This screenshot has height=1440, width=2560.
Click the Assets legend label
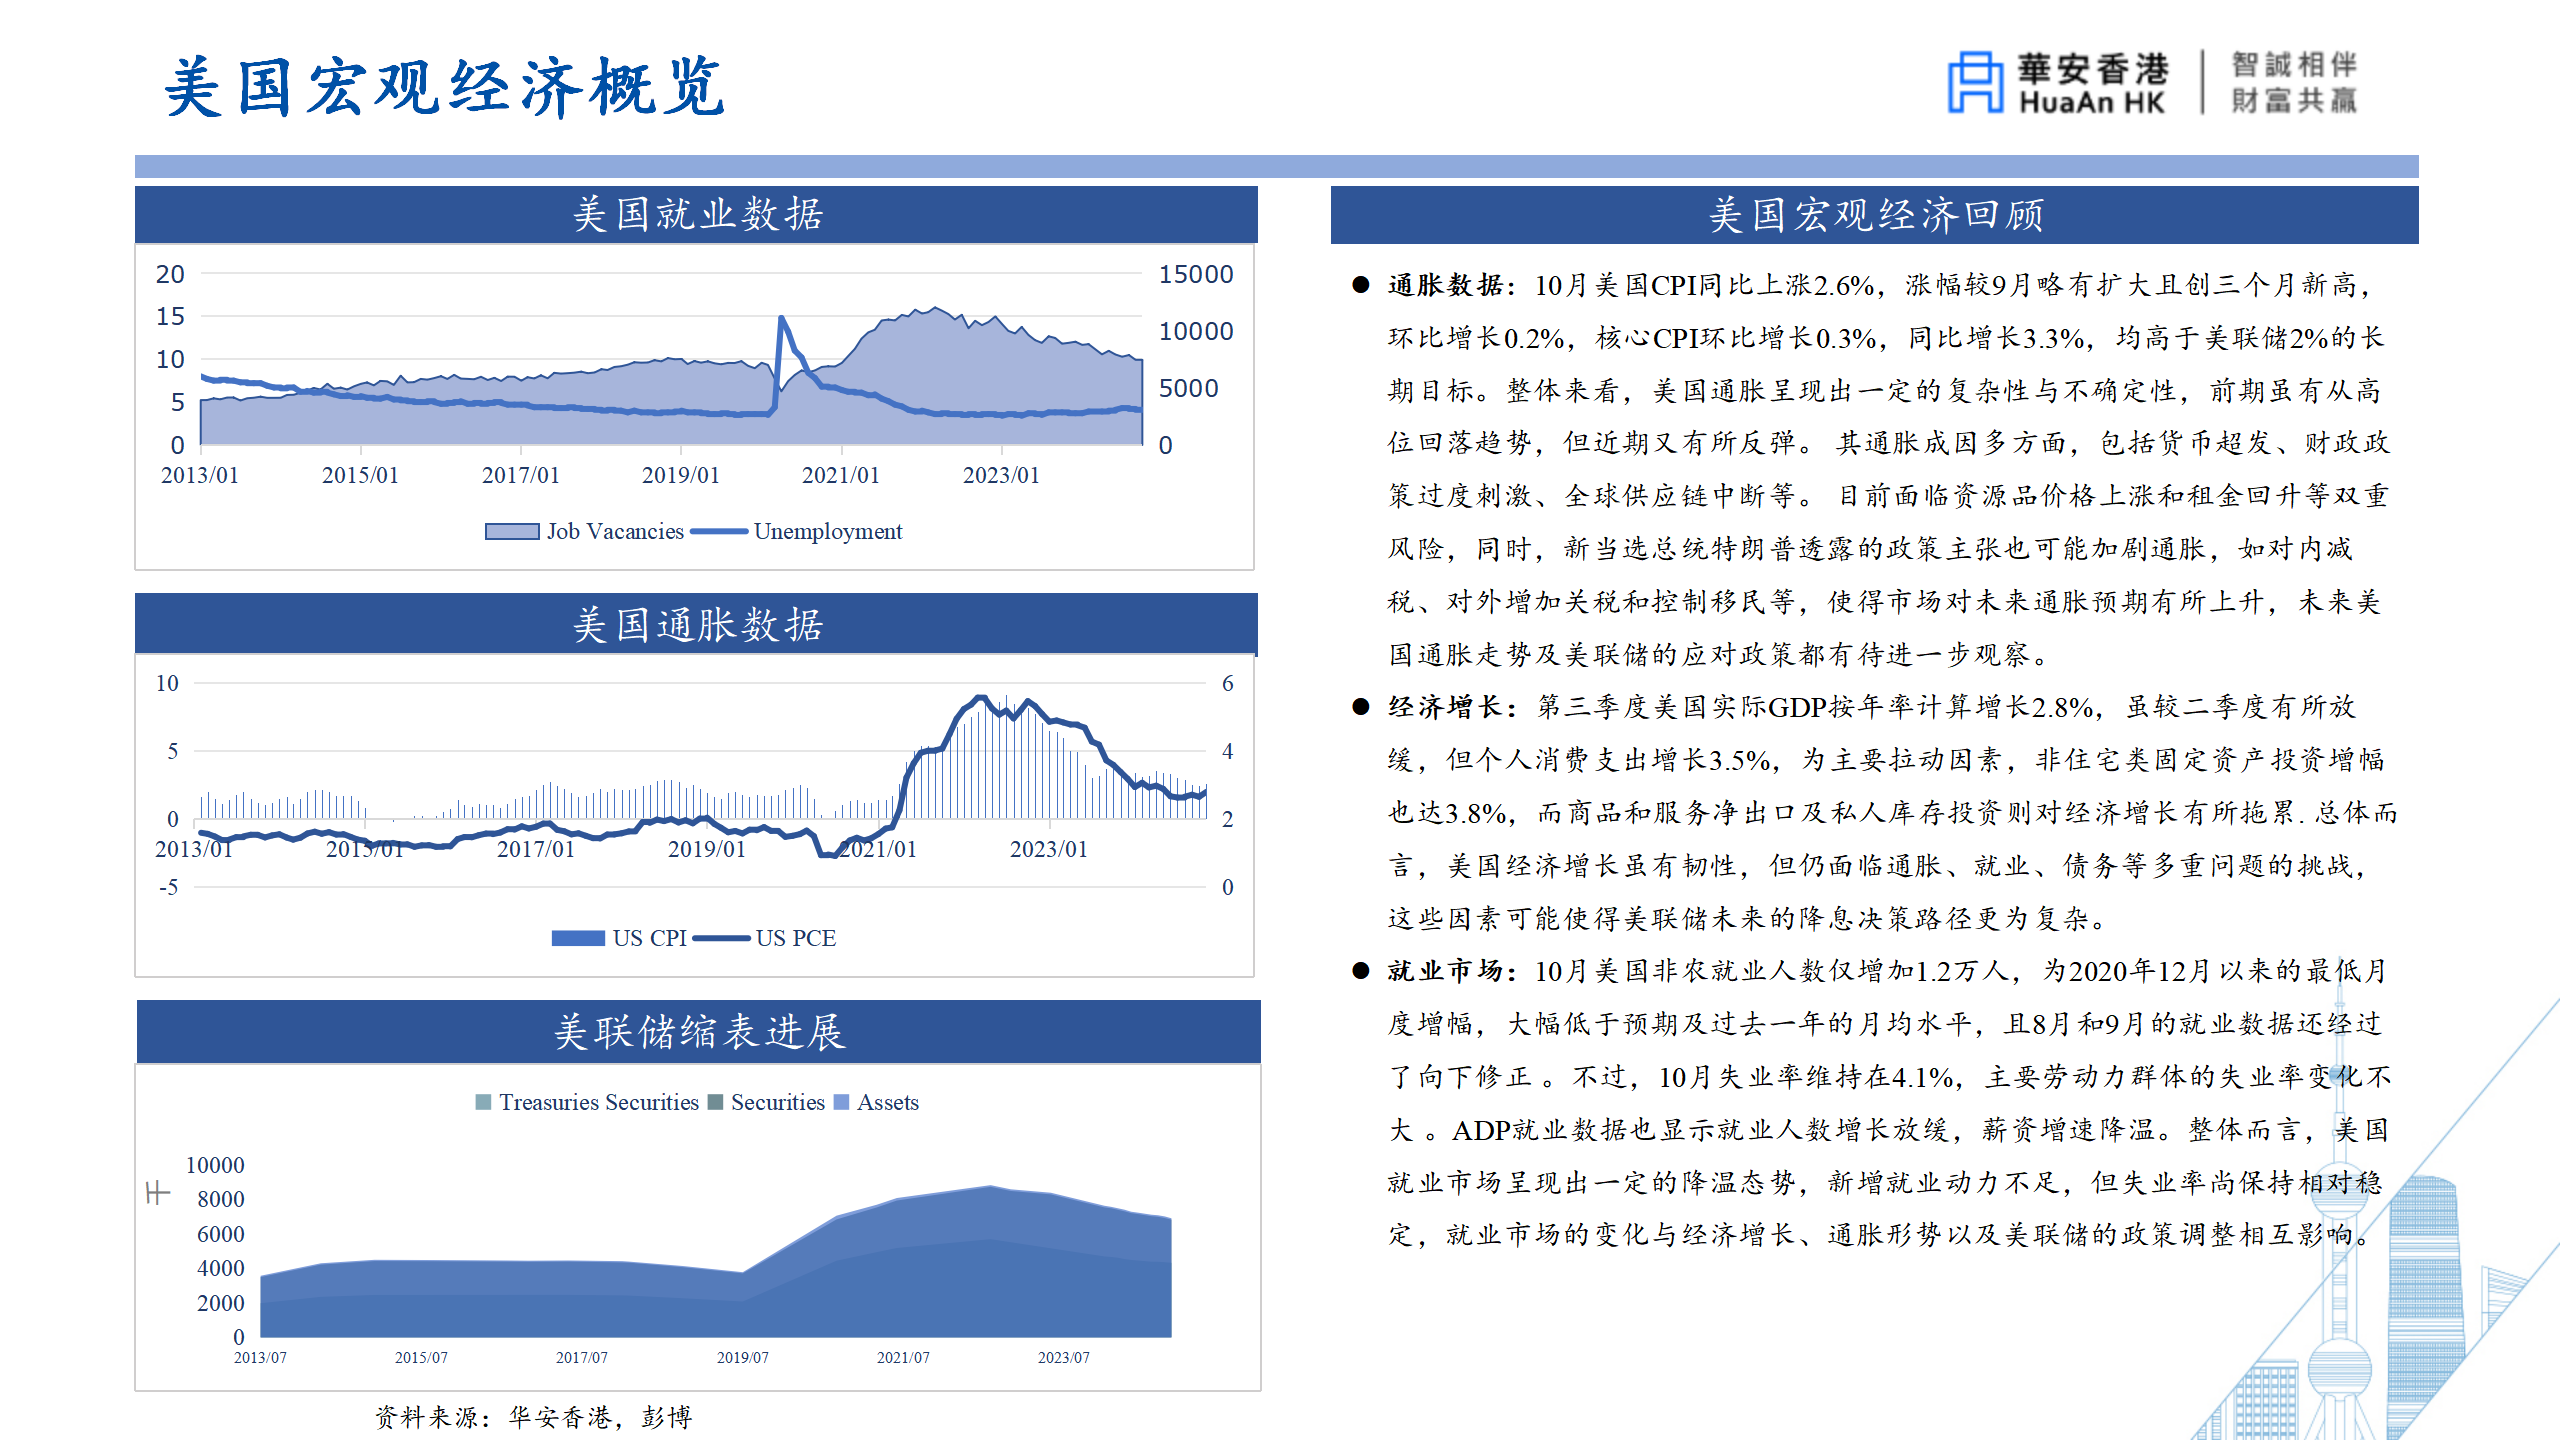pyautogui.click(x=888, y=1102)
